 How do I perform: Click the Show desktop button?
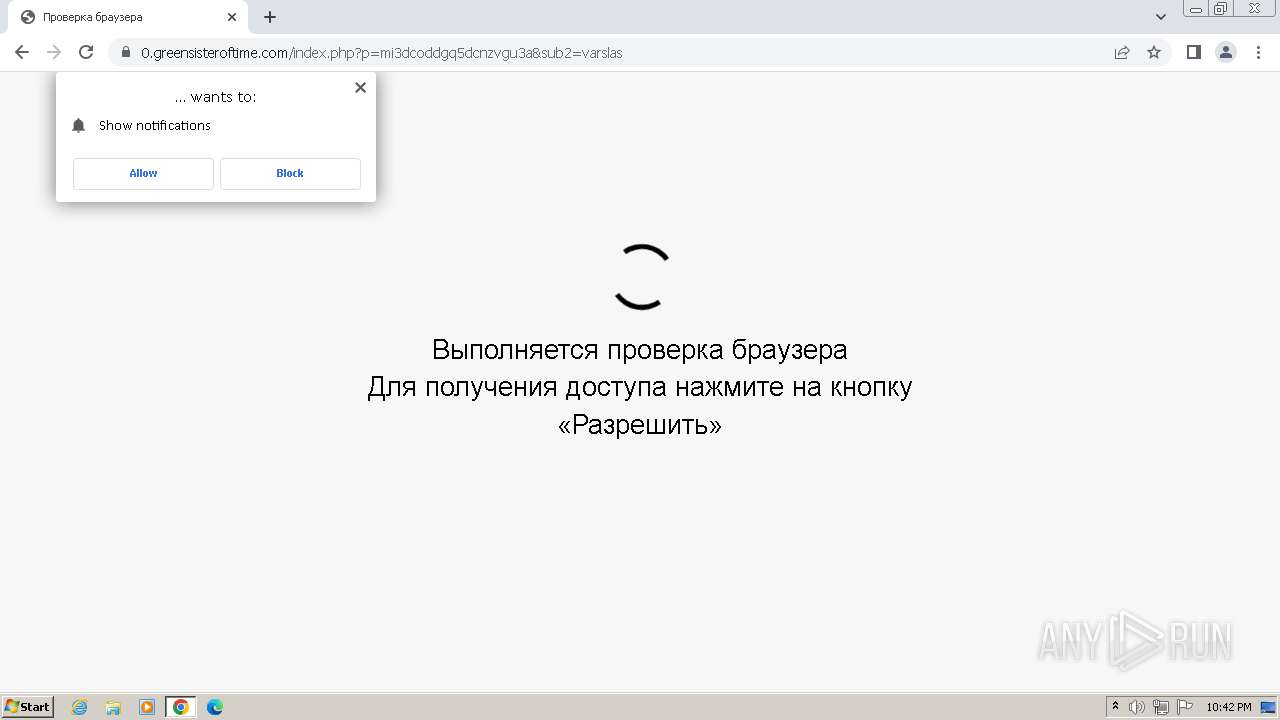coord(1269,707)
